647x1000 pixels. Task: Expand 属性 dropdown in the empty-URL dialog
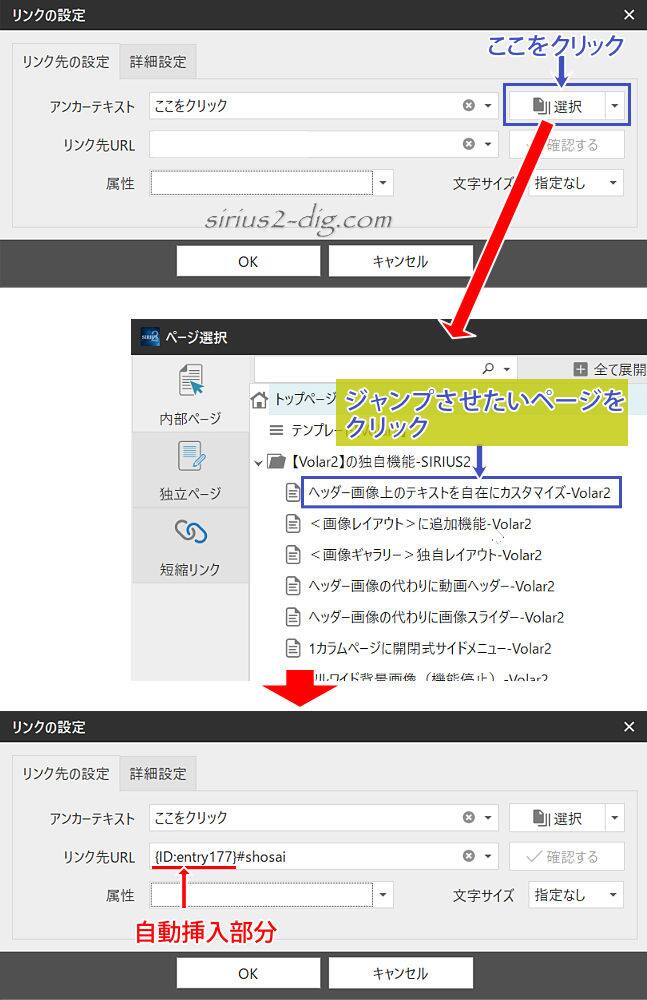(385, 184)
